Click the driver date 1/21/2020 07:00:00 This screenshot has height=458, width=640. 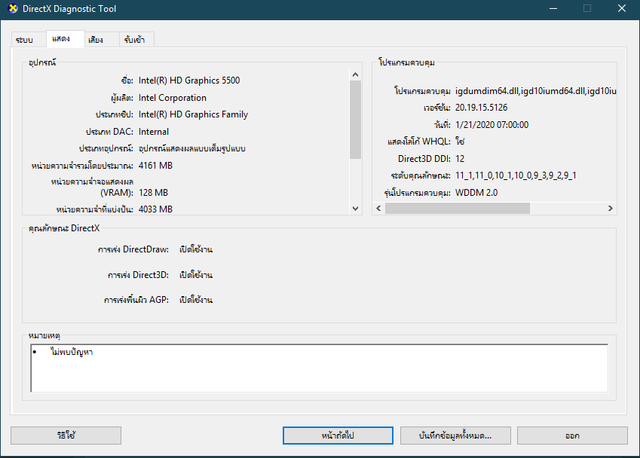click(492, 125)
